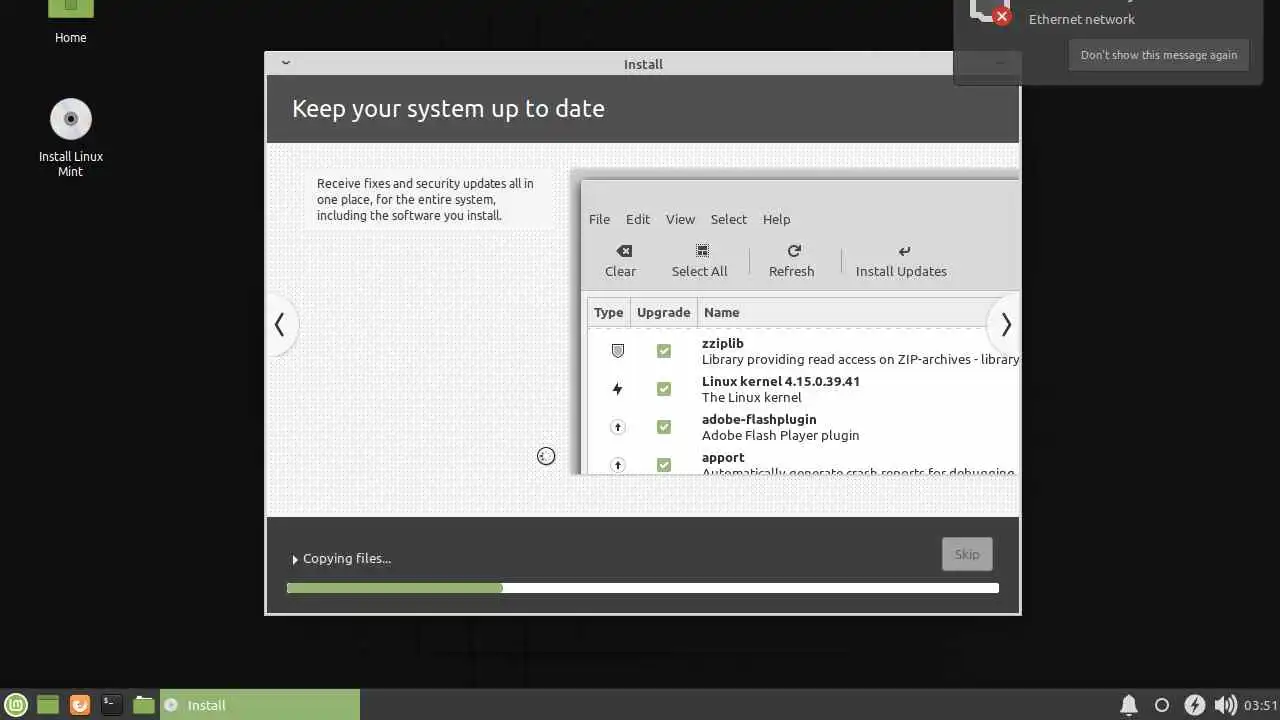The width and height of the screenshot is (1280, 720).
Task: Go to previous slide with left chevron
Action: 280,325
